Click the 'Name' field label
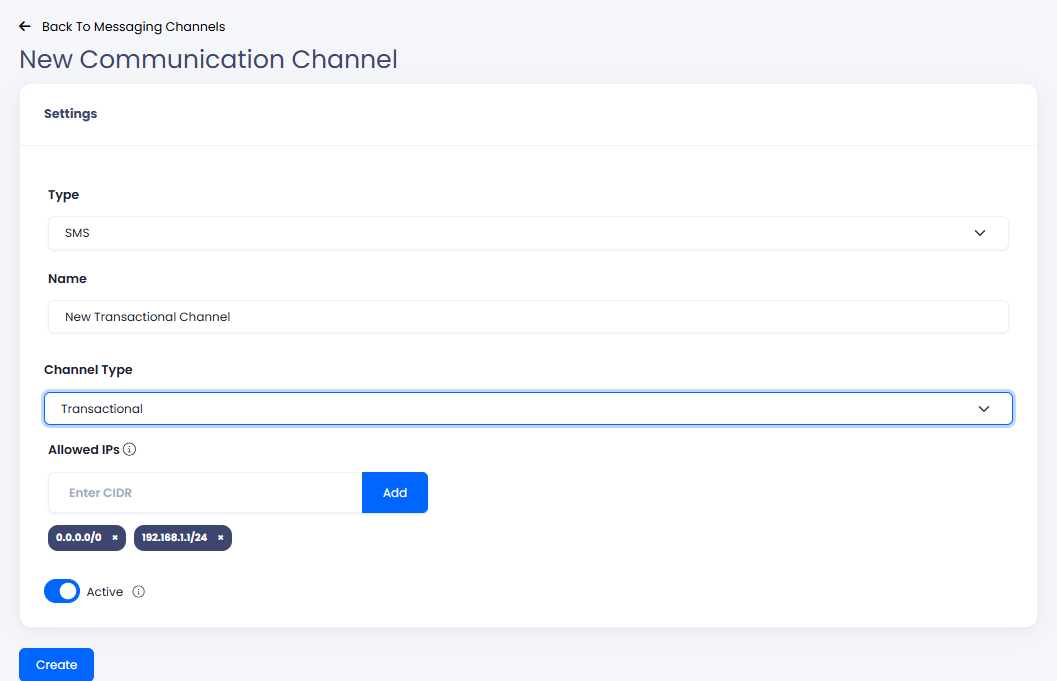Screen dimensions: 1057x681 [x=67, y=278]
